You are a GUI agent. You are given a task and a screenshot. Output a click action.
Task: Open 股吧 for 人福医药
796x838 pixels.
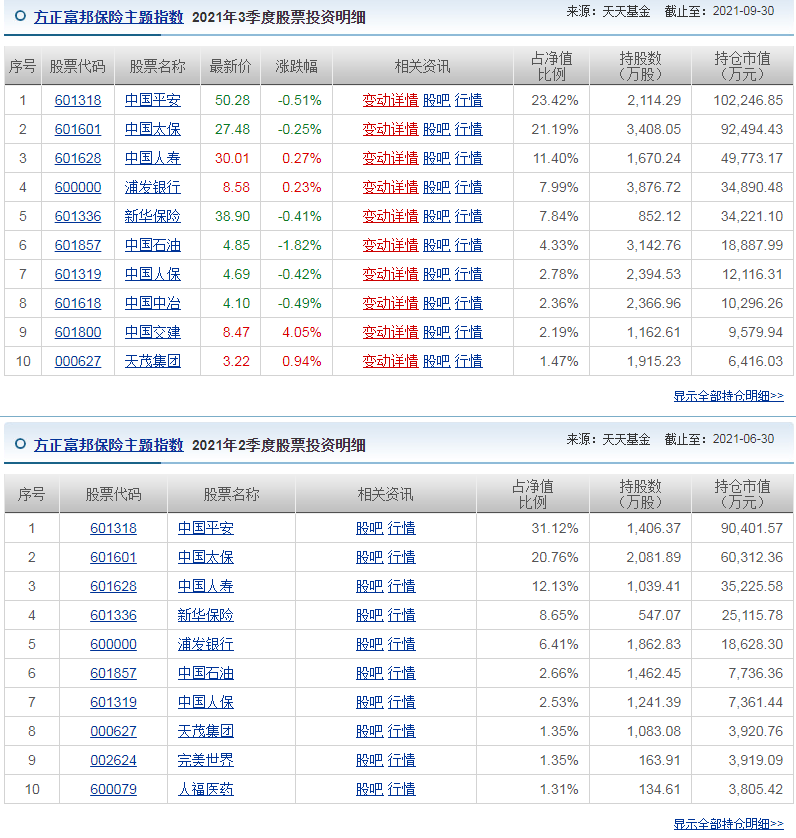pyautogui.click(x=369, y=789)
